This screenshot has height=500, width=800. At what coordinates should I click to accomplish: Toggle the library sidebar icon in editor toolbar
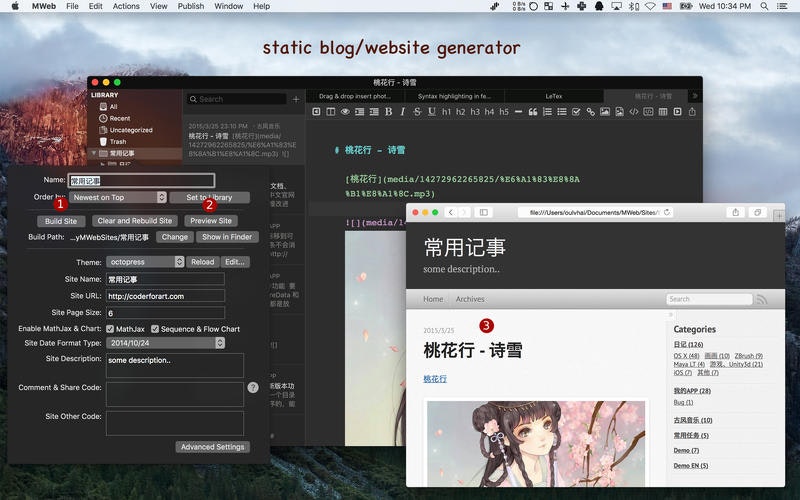point(316,112)
